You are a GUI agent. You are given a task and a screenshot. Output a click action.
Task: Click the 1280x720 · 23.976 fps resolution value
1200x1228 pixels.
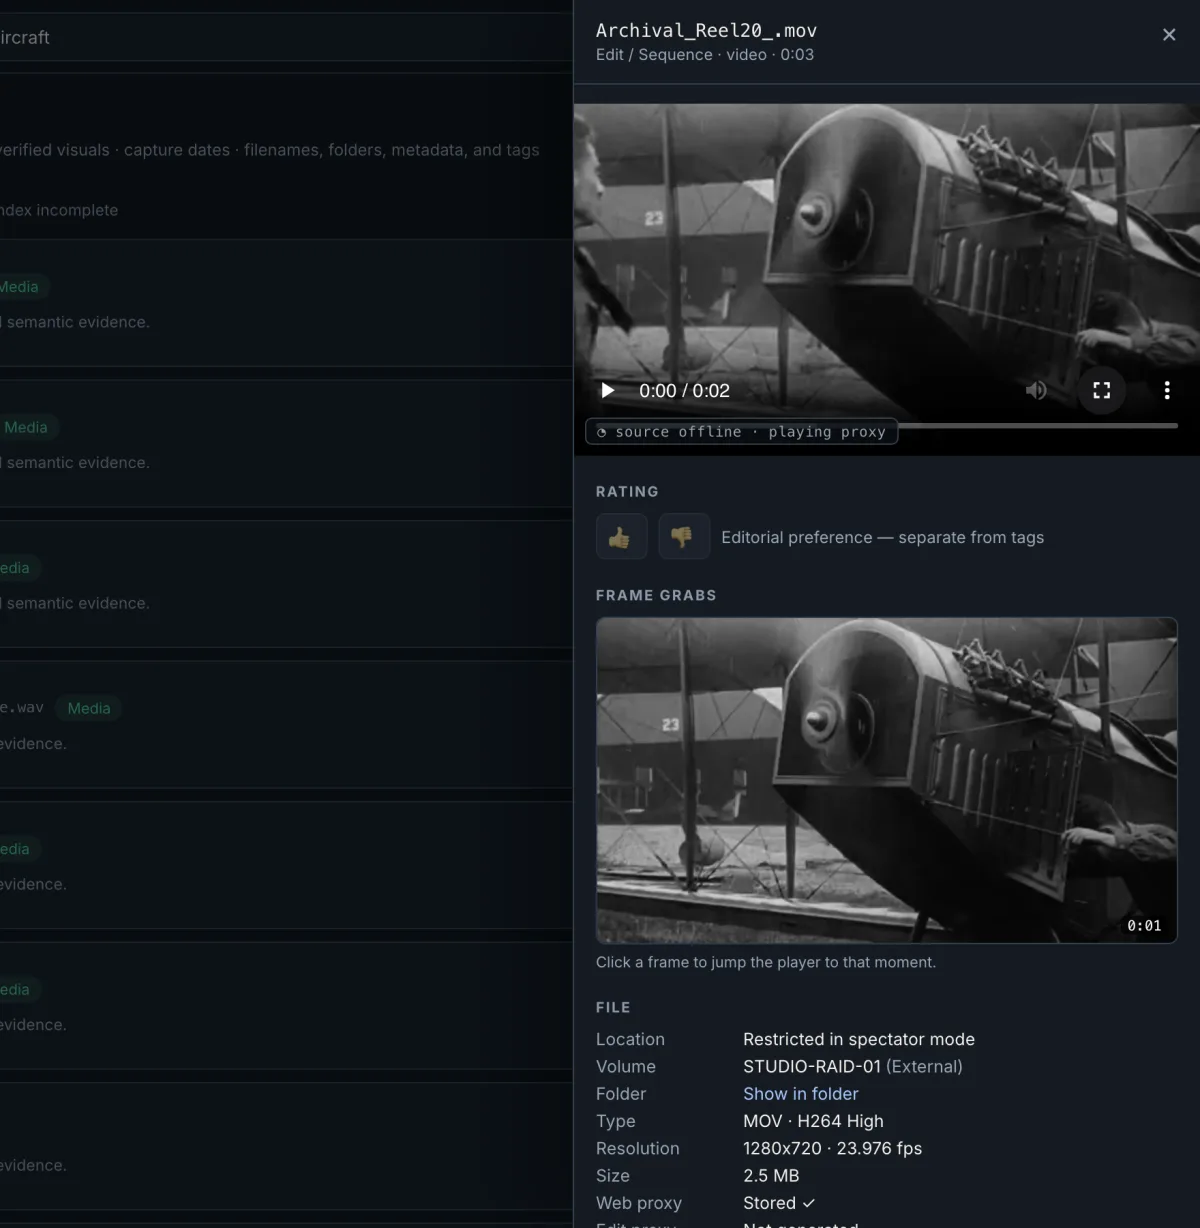(832, 1148)
